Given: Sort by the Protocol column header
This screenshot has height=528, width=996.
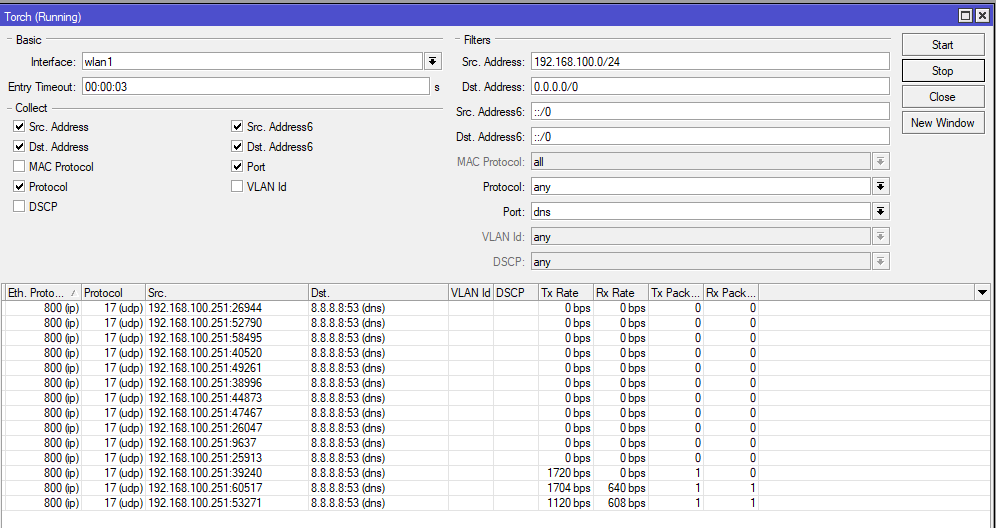Looking at the screenshot, I should click(113, 293).
